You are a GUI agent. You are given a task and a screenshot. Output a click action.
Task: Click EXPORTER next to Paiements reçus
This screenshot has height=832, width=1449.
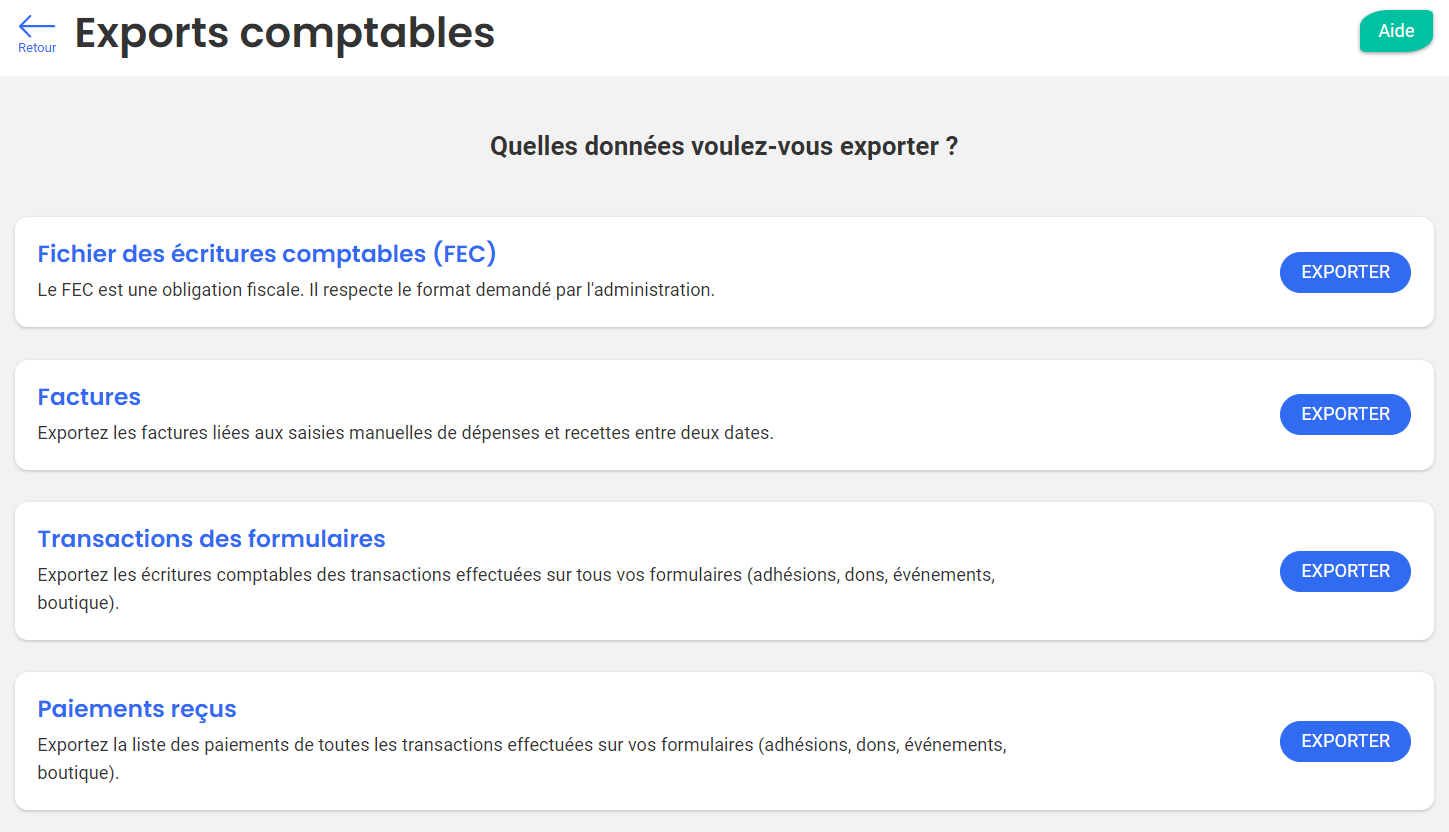click(x=1344, y=741)
